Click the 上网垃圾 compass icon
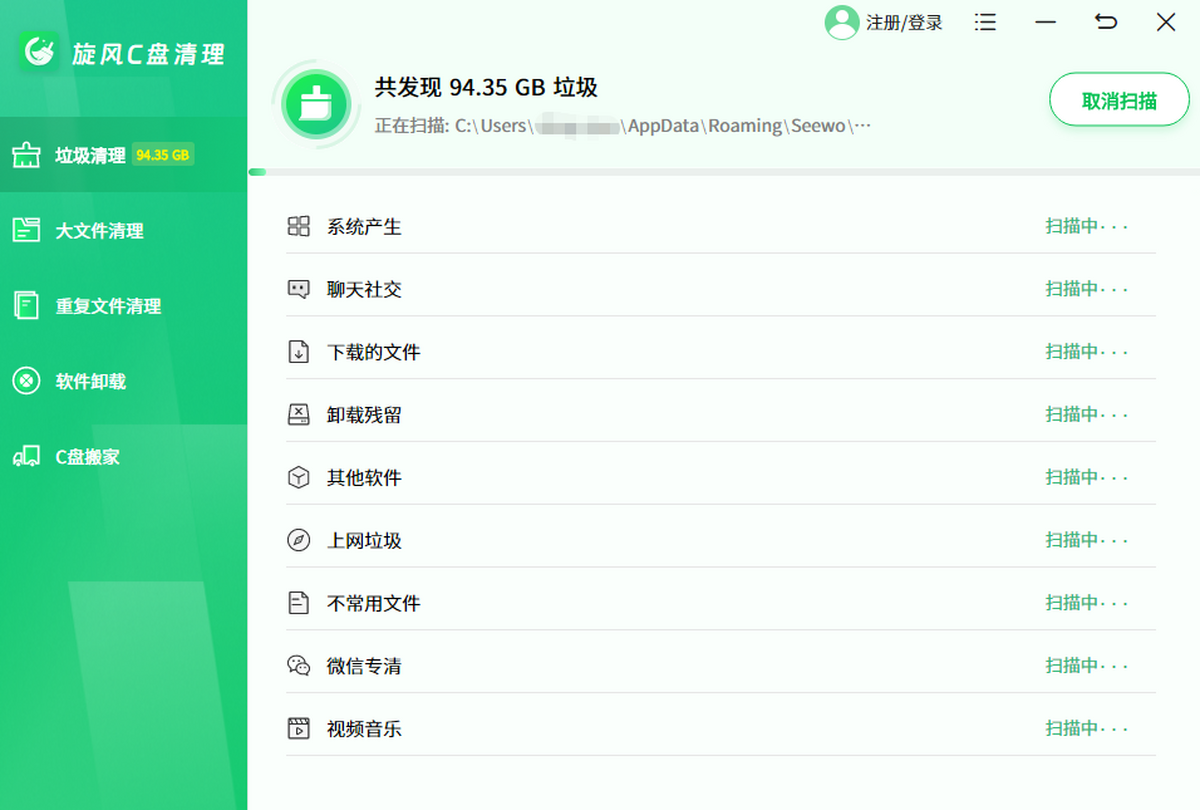The width and height of the screenshot is (1200, 810). (298, 541)
